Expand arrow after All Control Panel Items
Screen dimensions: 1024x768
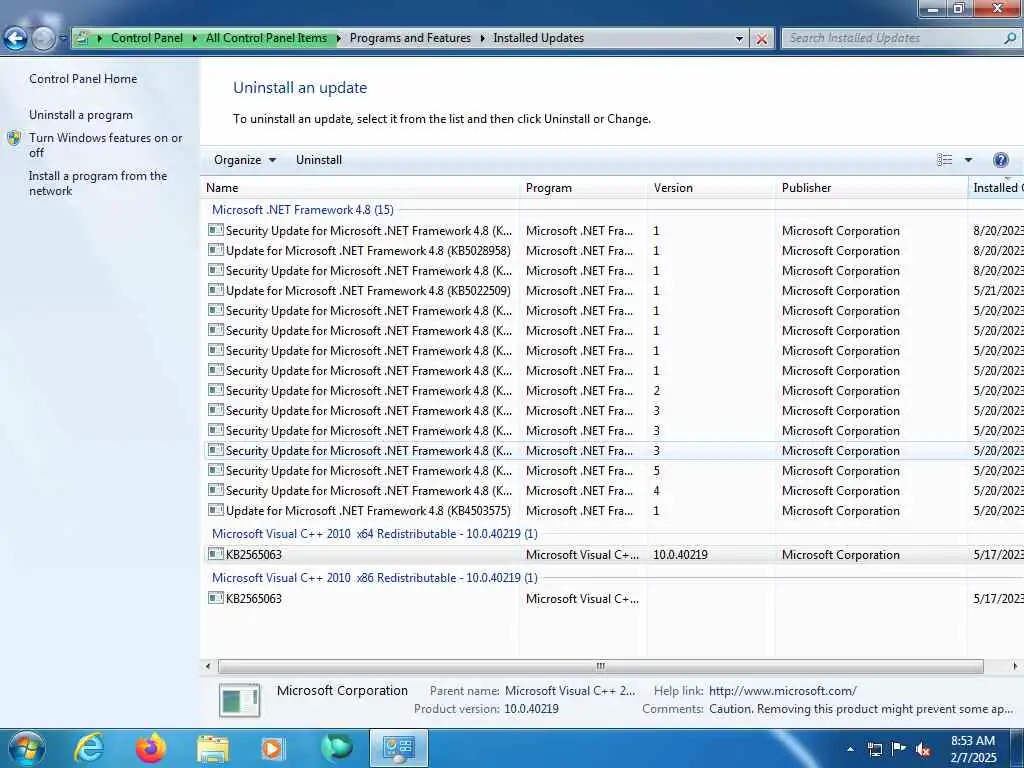(338, 39)
